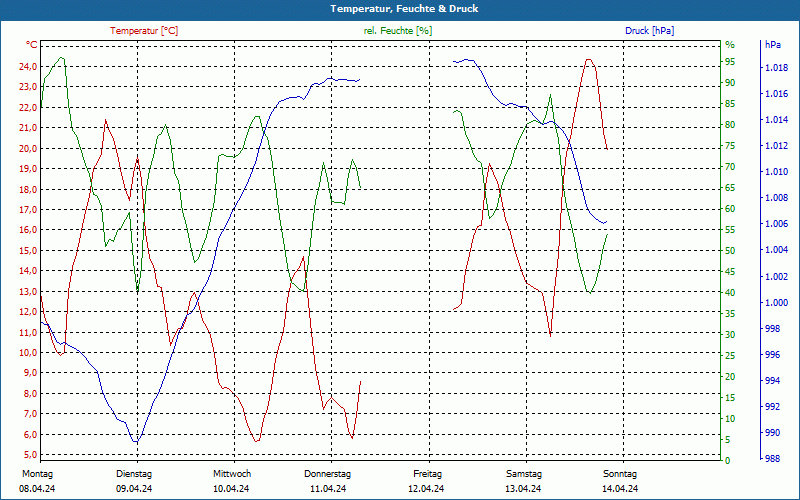Select the 'Temperatur [°C]' legend label
Screen dimensions: 800x500
click(144, 31)
